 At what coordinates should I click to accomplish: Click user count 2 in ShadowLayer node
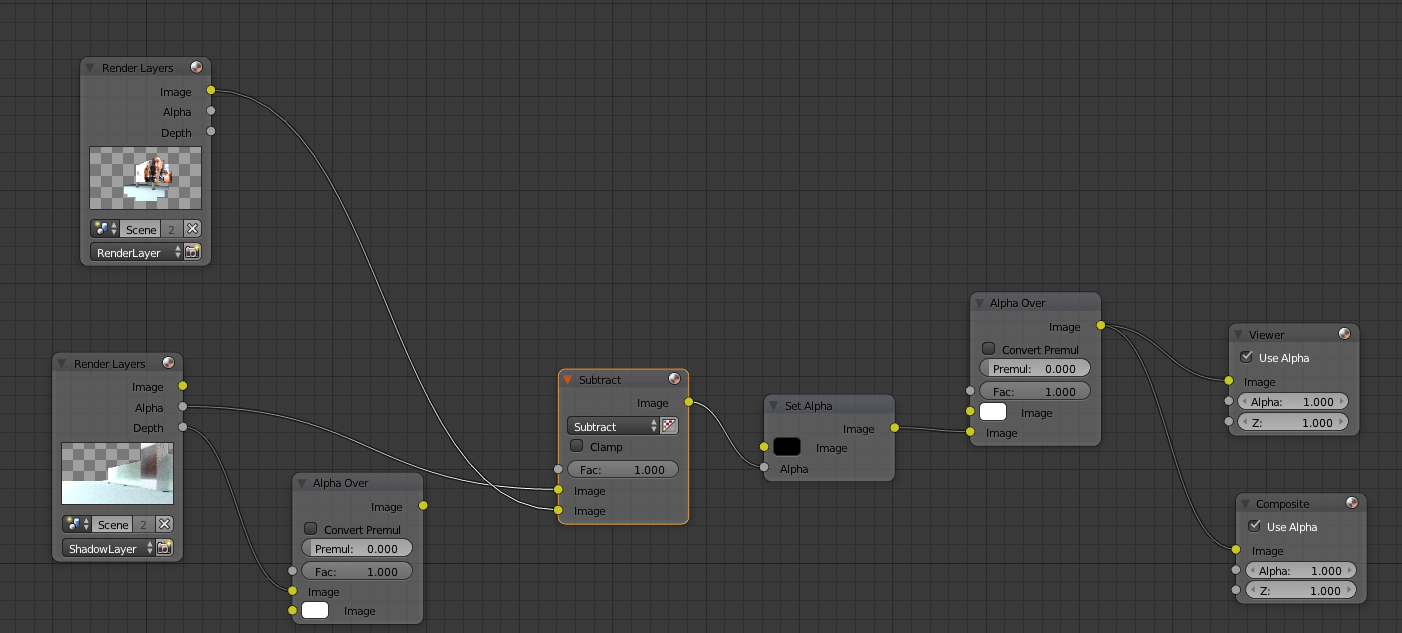click(x=144, y=524)
